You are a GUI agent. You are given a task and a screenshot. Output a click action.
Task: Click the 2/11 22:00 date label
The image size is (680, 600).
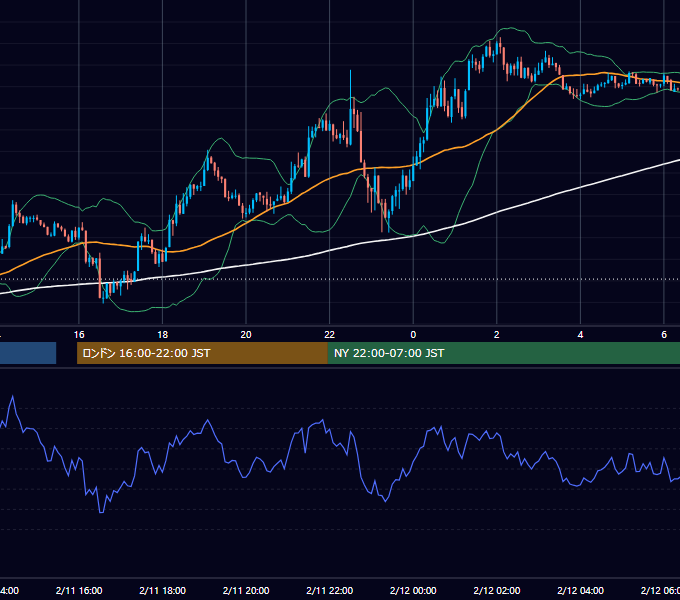[330, 590]
